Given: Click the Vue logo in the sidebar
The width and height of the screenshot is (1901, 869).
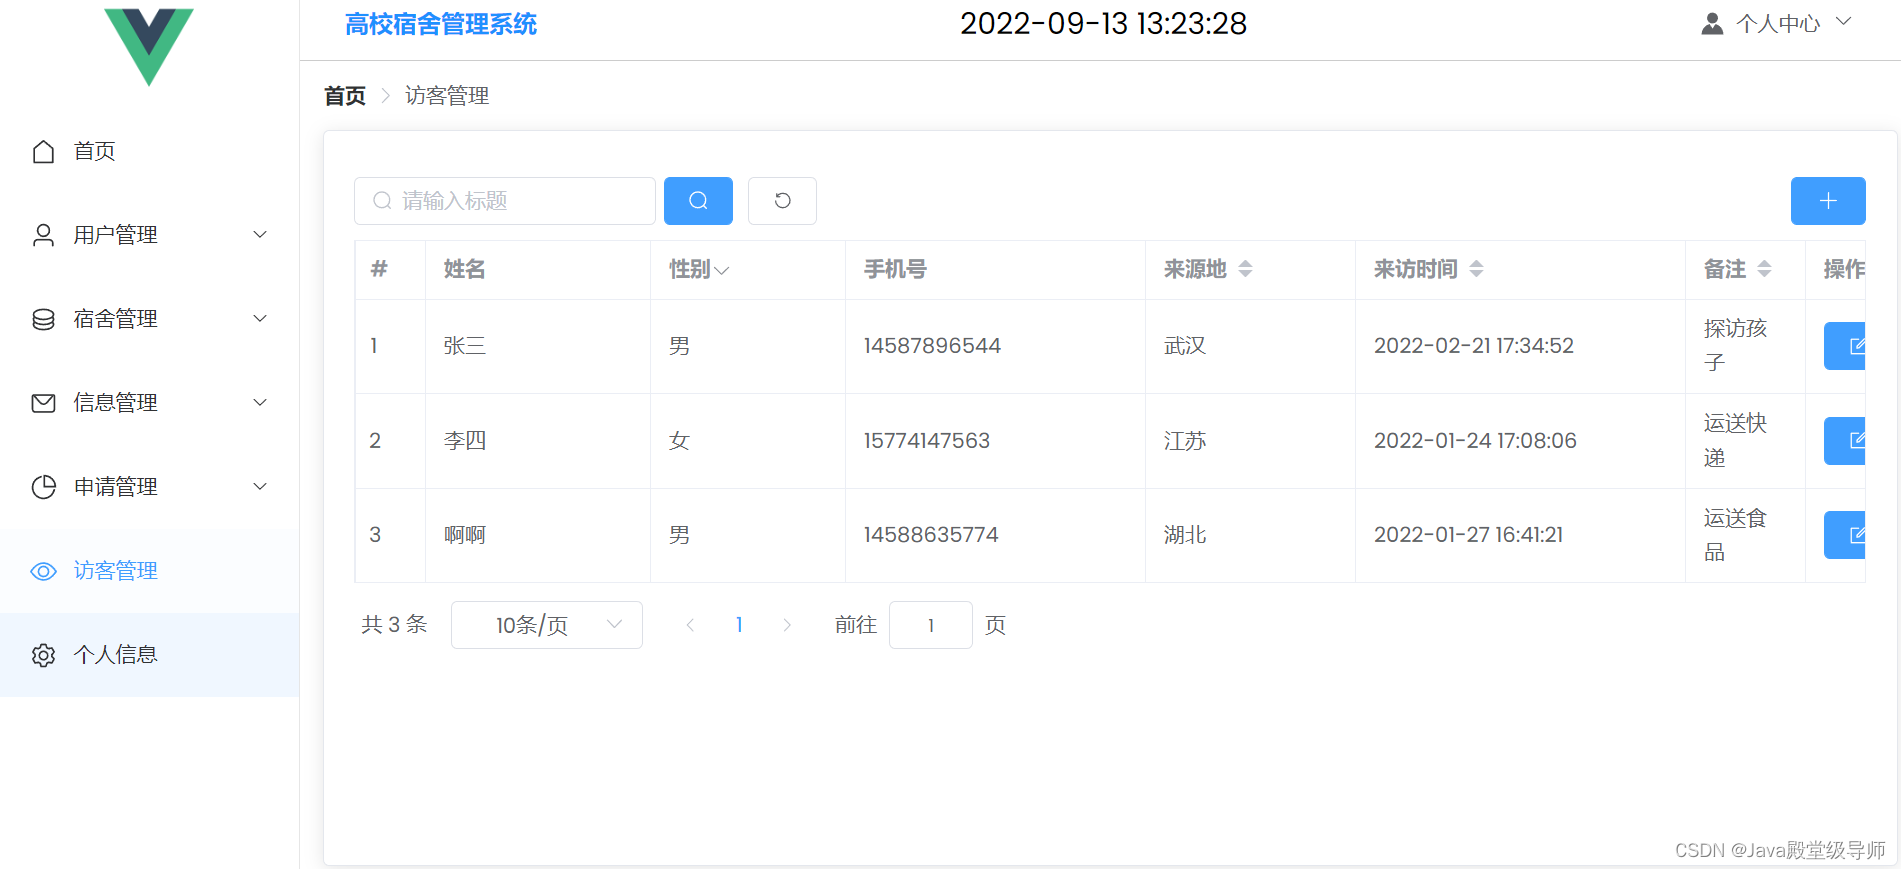Looking at the screenshot, I should (149, 45).
